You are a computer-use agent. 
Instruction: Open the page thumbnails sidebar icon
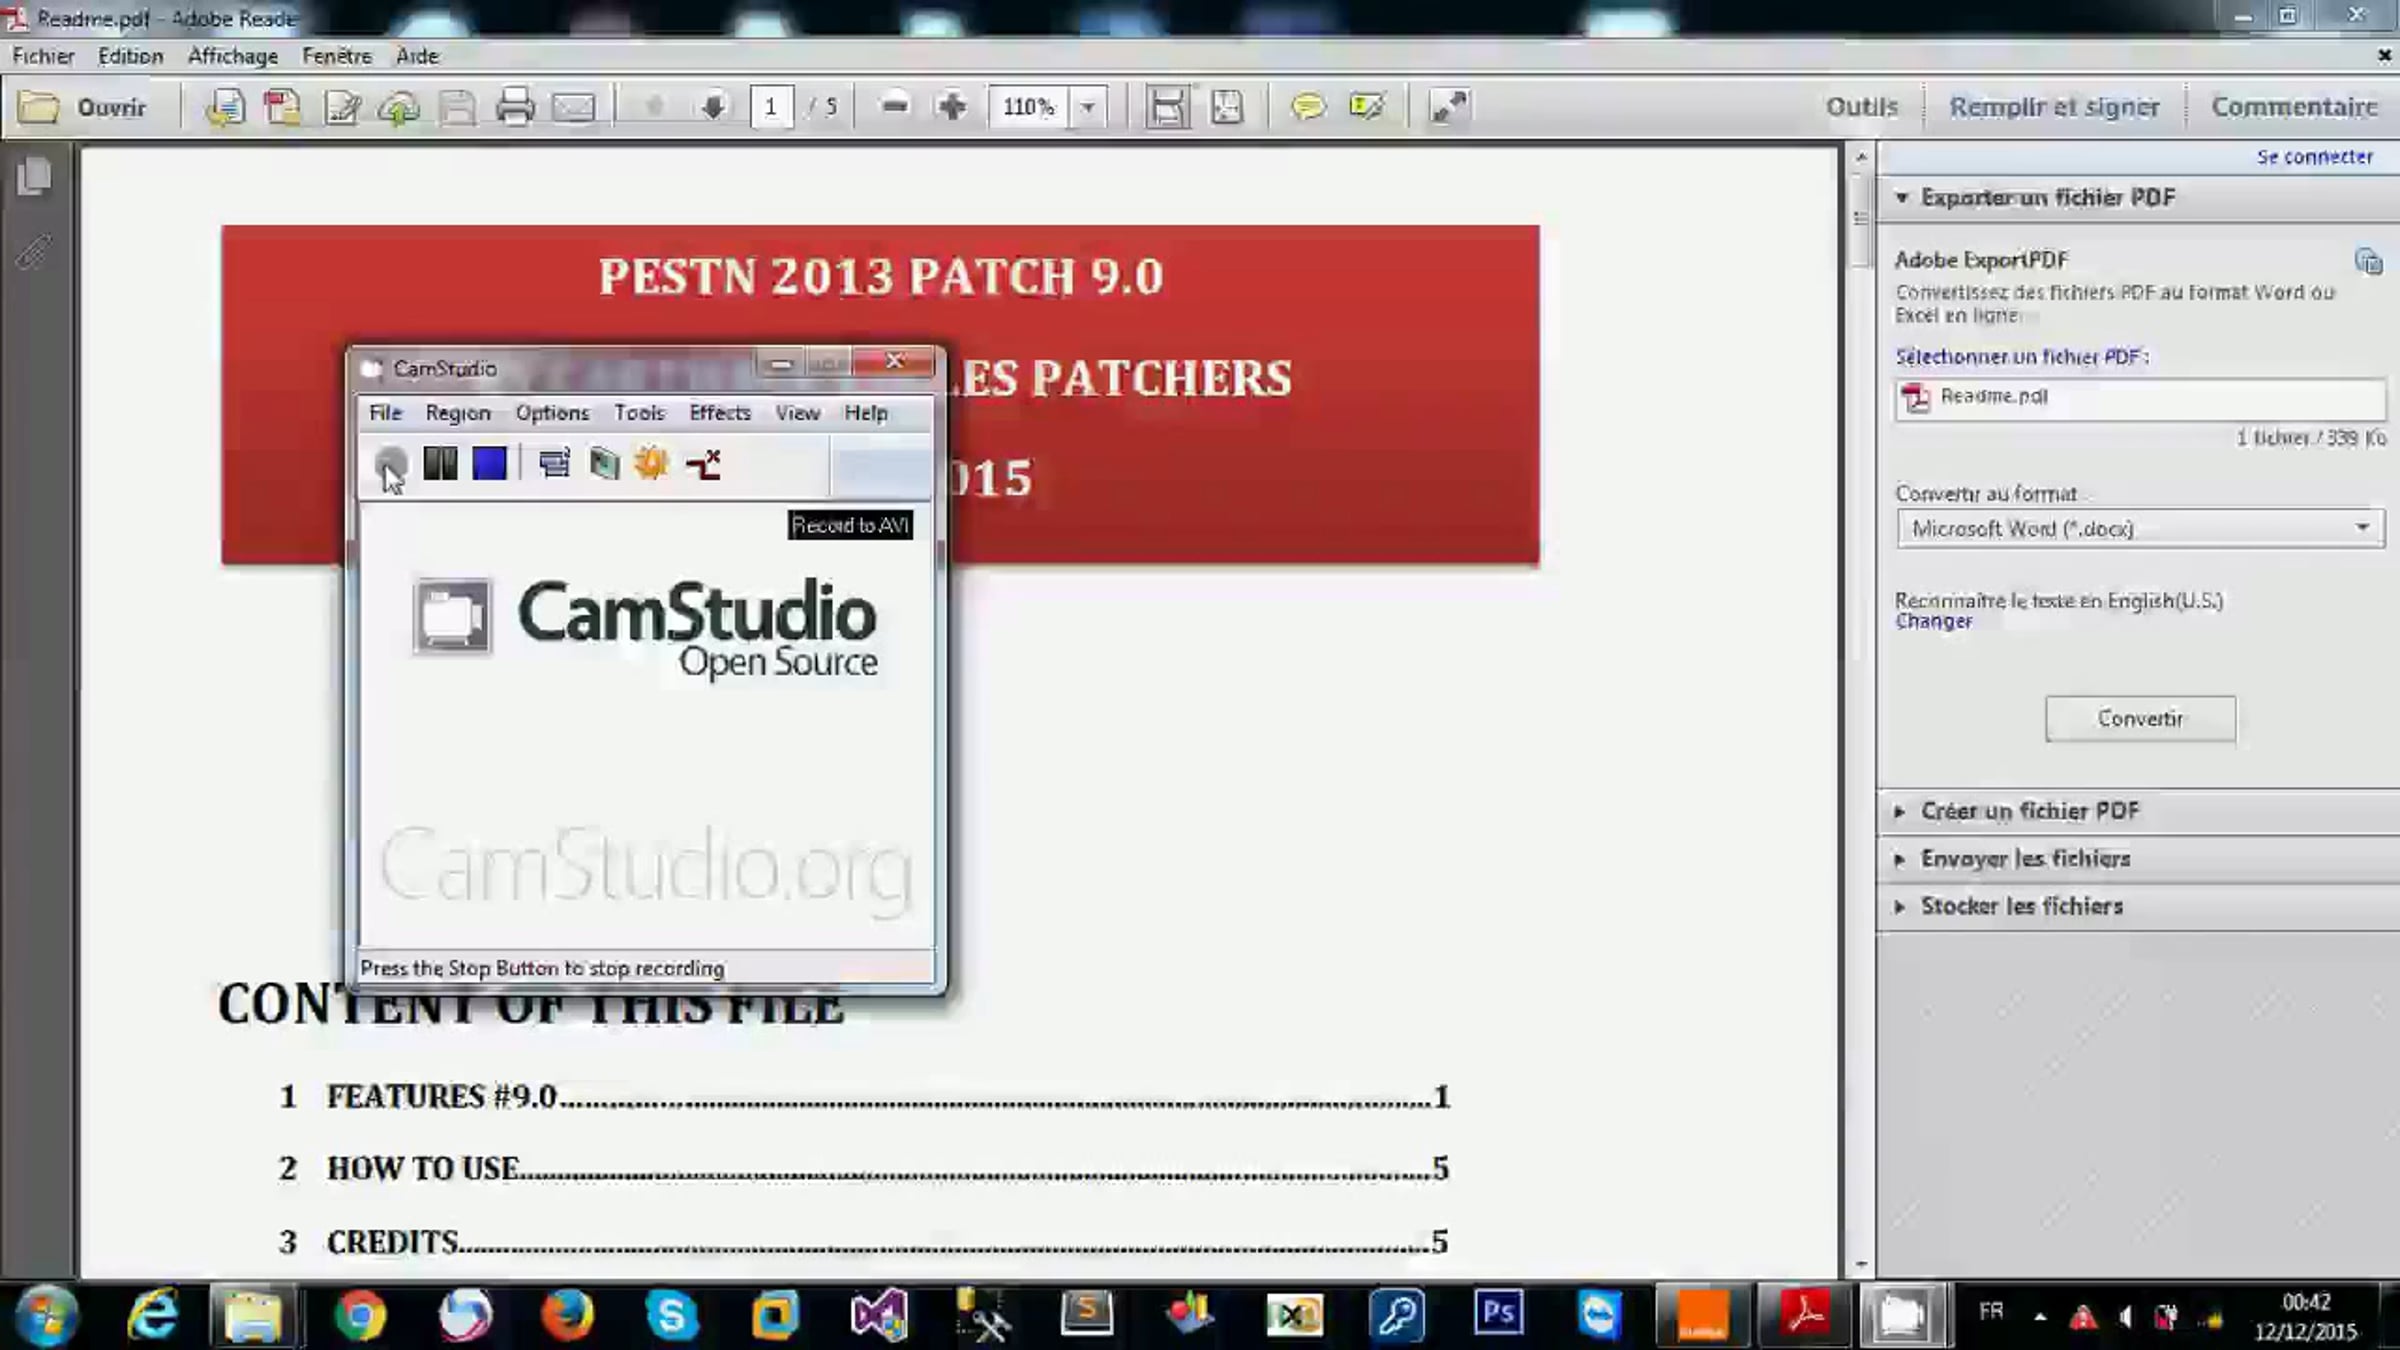coord(34,177)
